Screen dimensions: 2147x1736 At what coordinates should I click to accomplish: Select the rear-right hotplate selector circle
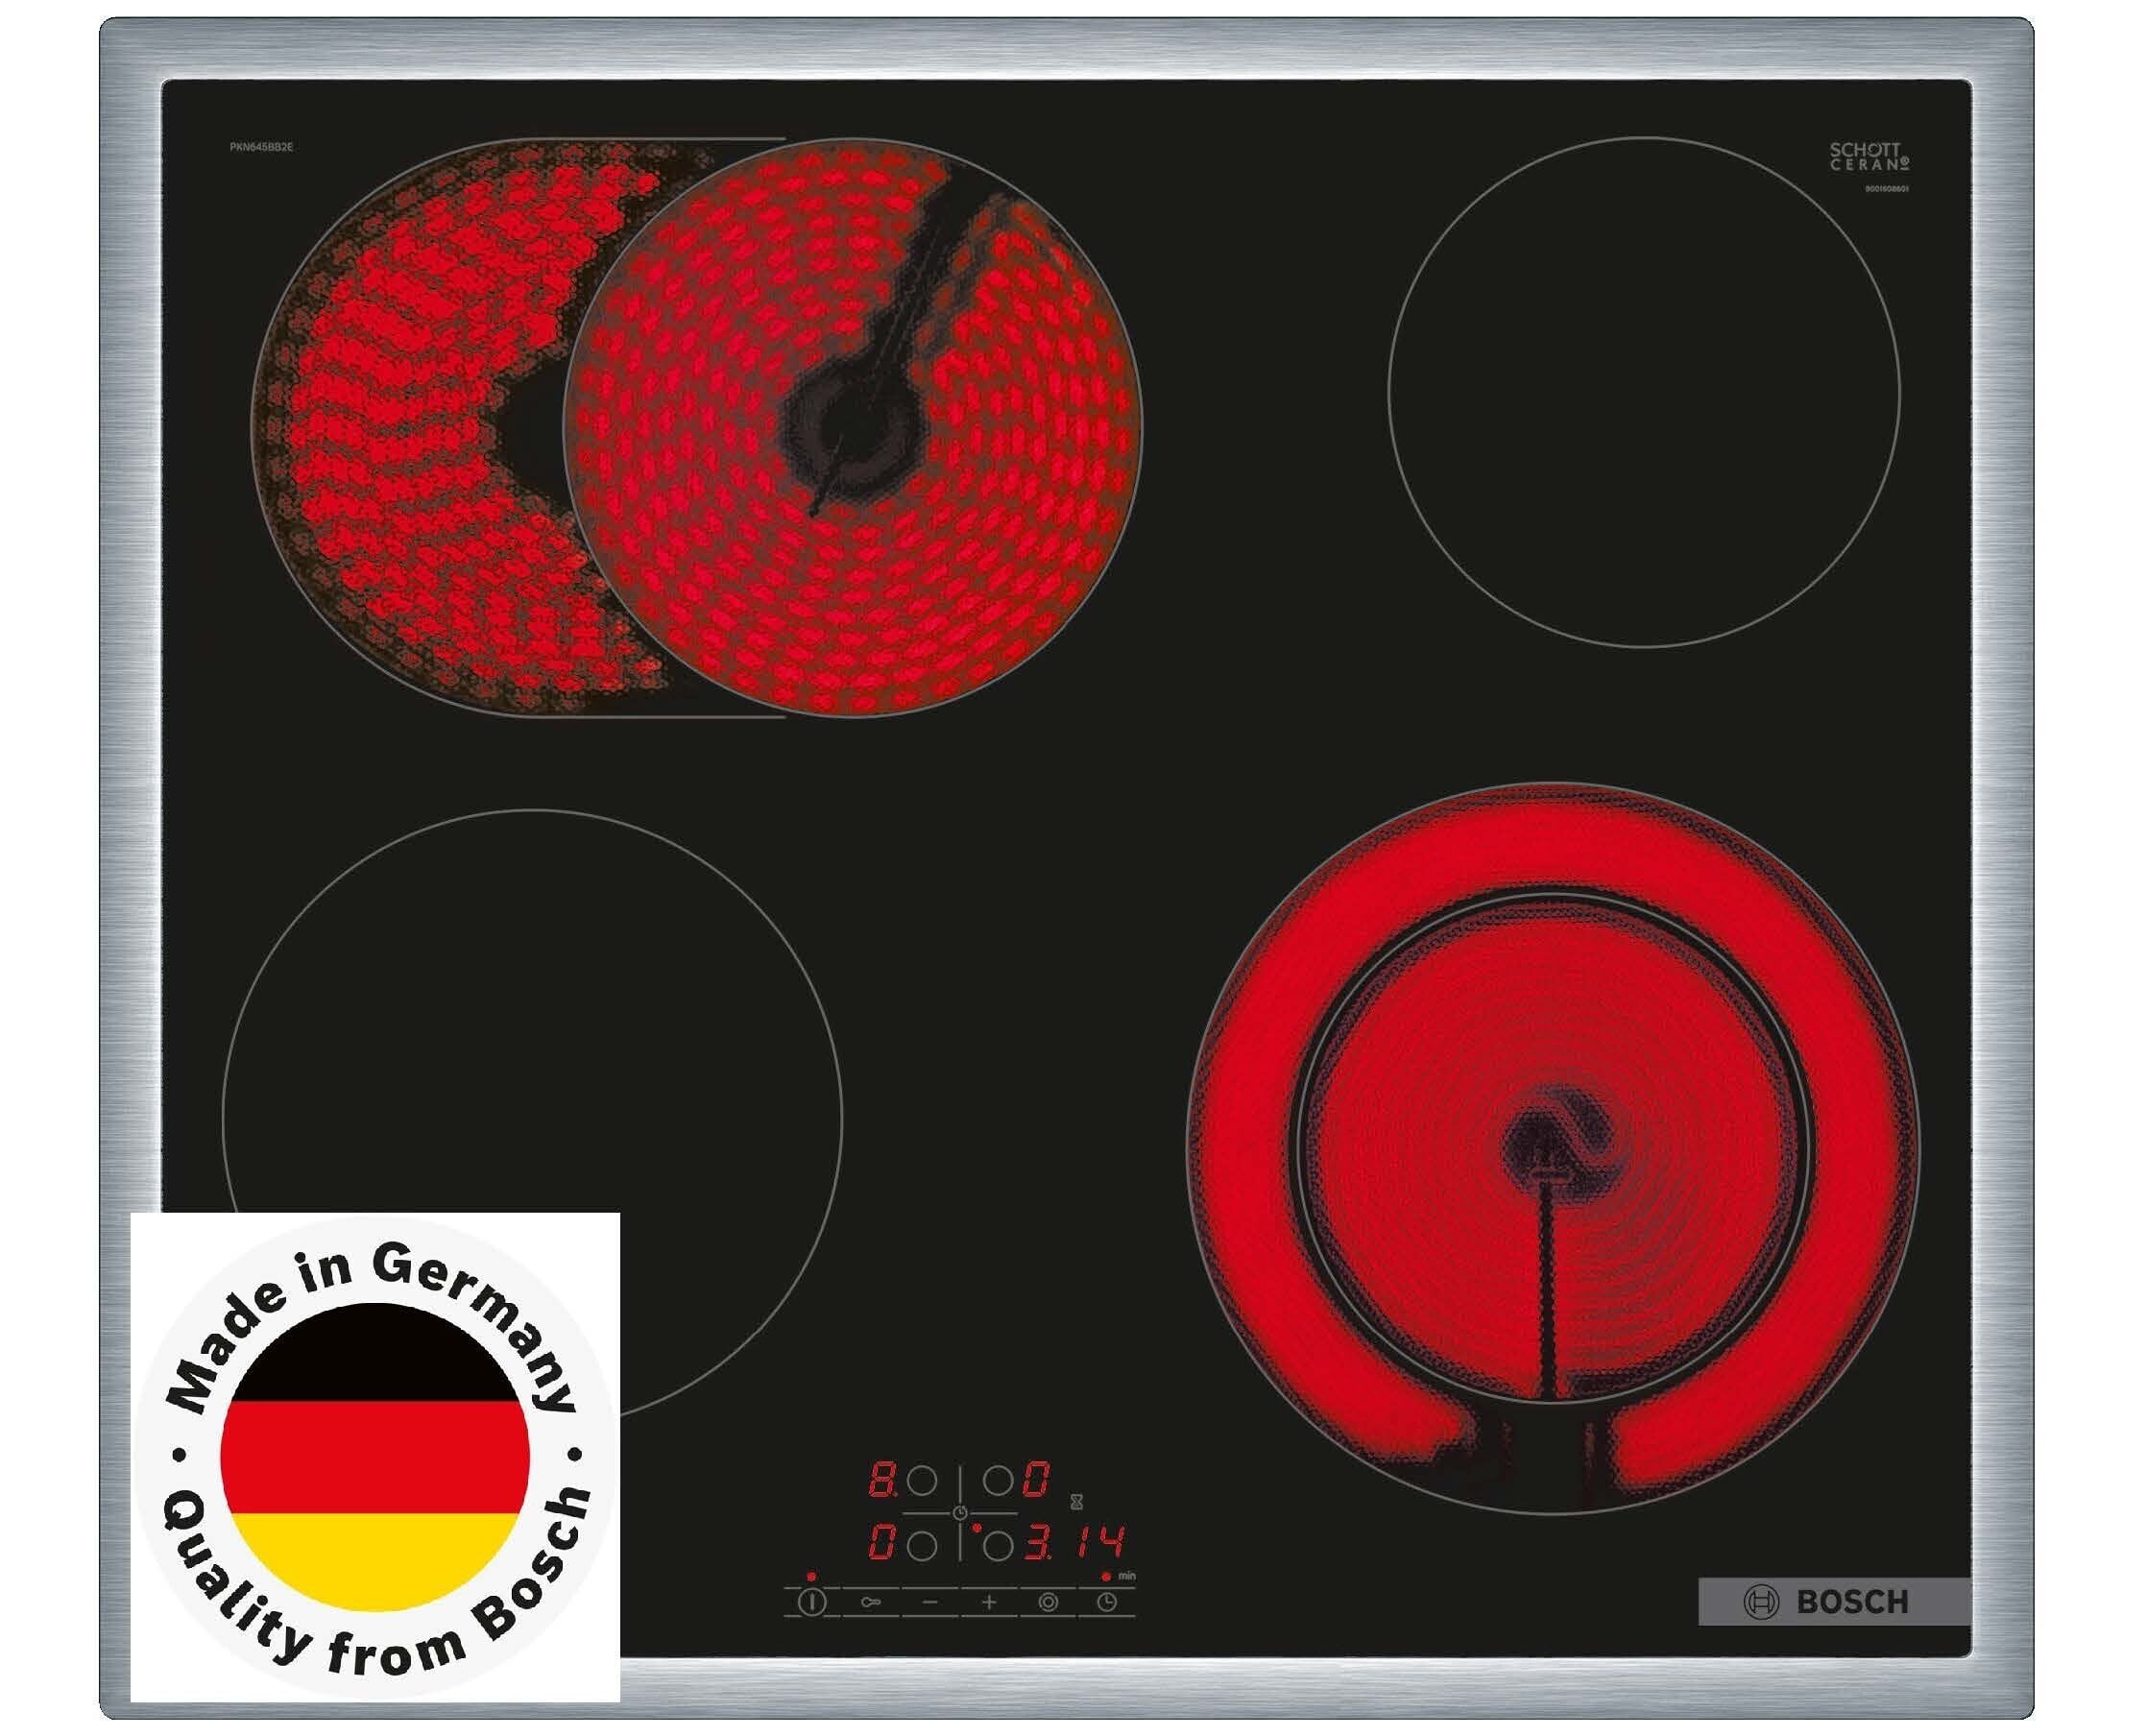997,1481
